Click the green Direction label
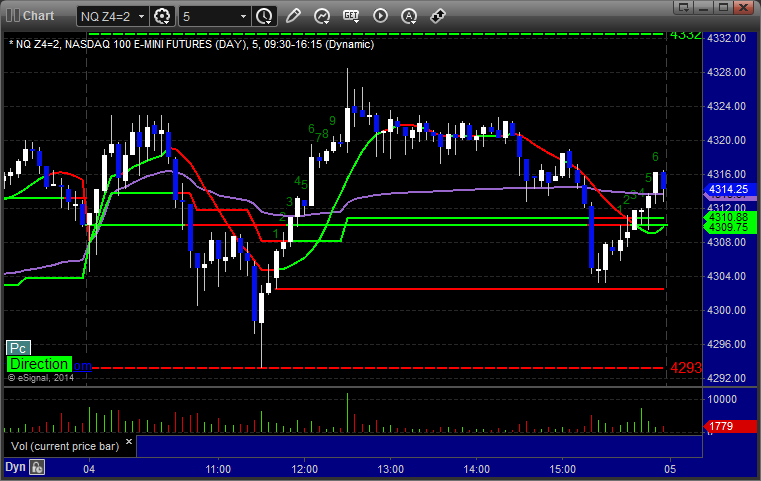This screenshot has height=481, width=761. [x=39, y=364]
